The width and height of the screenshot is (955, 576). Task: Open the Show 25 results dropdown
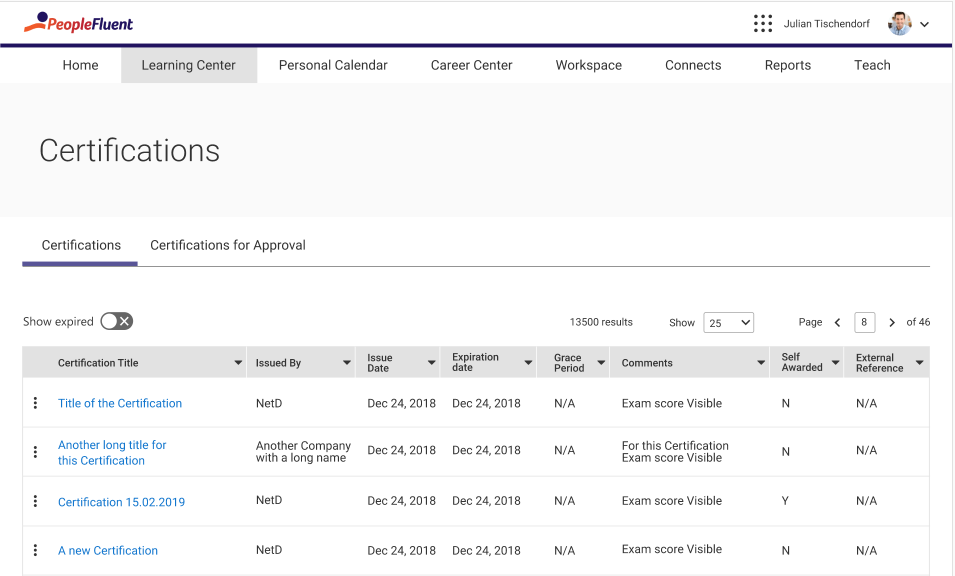(x=728, y=323)
